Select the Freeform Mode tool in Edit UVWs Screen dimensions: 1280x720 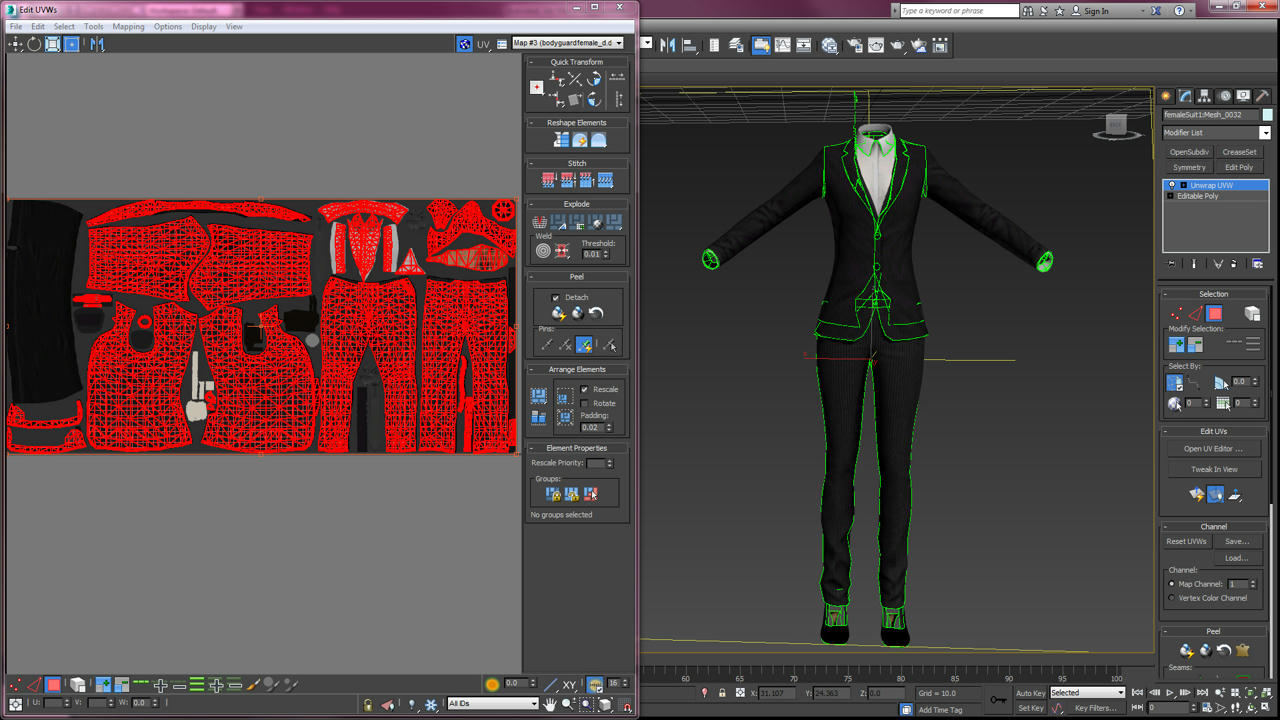[x=71, y=44]
